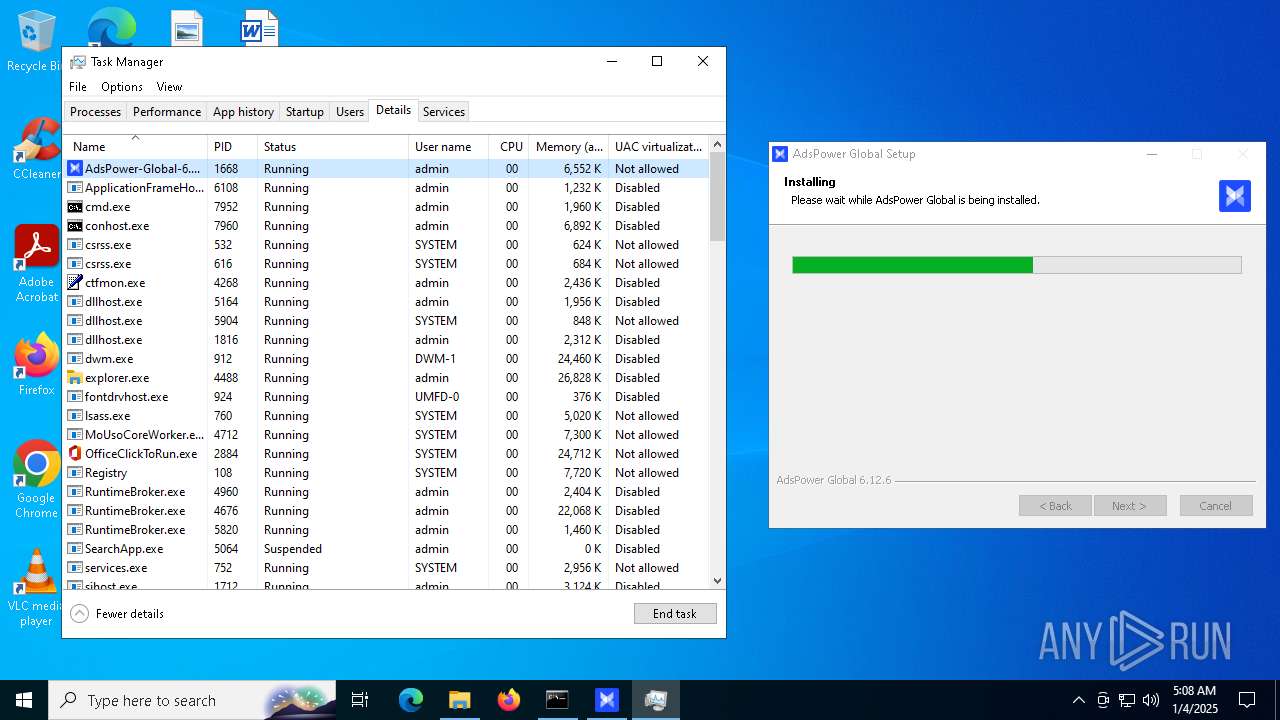Click the ctfmon.exe process icon

(74, 283)
